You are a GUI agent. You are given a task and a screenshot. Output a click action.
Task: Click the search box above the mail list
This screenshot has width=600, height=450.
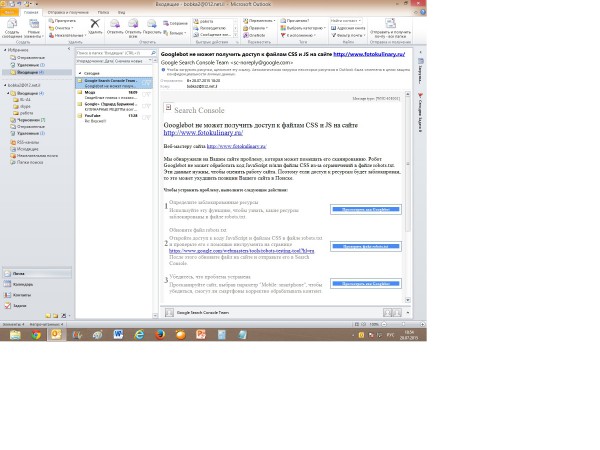(x=114, y=53)
